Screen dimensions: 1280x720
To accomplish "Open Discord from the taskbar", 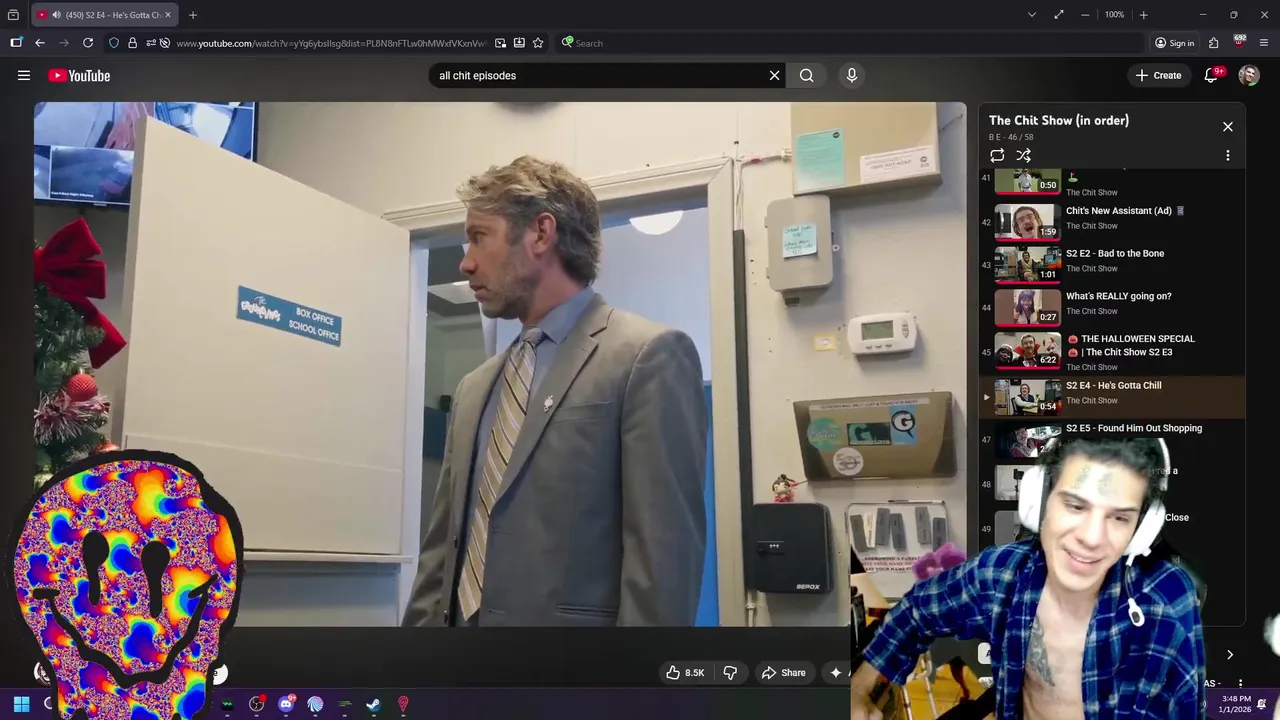I will tap(287, 704).
